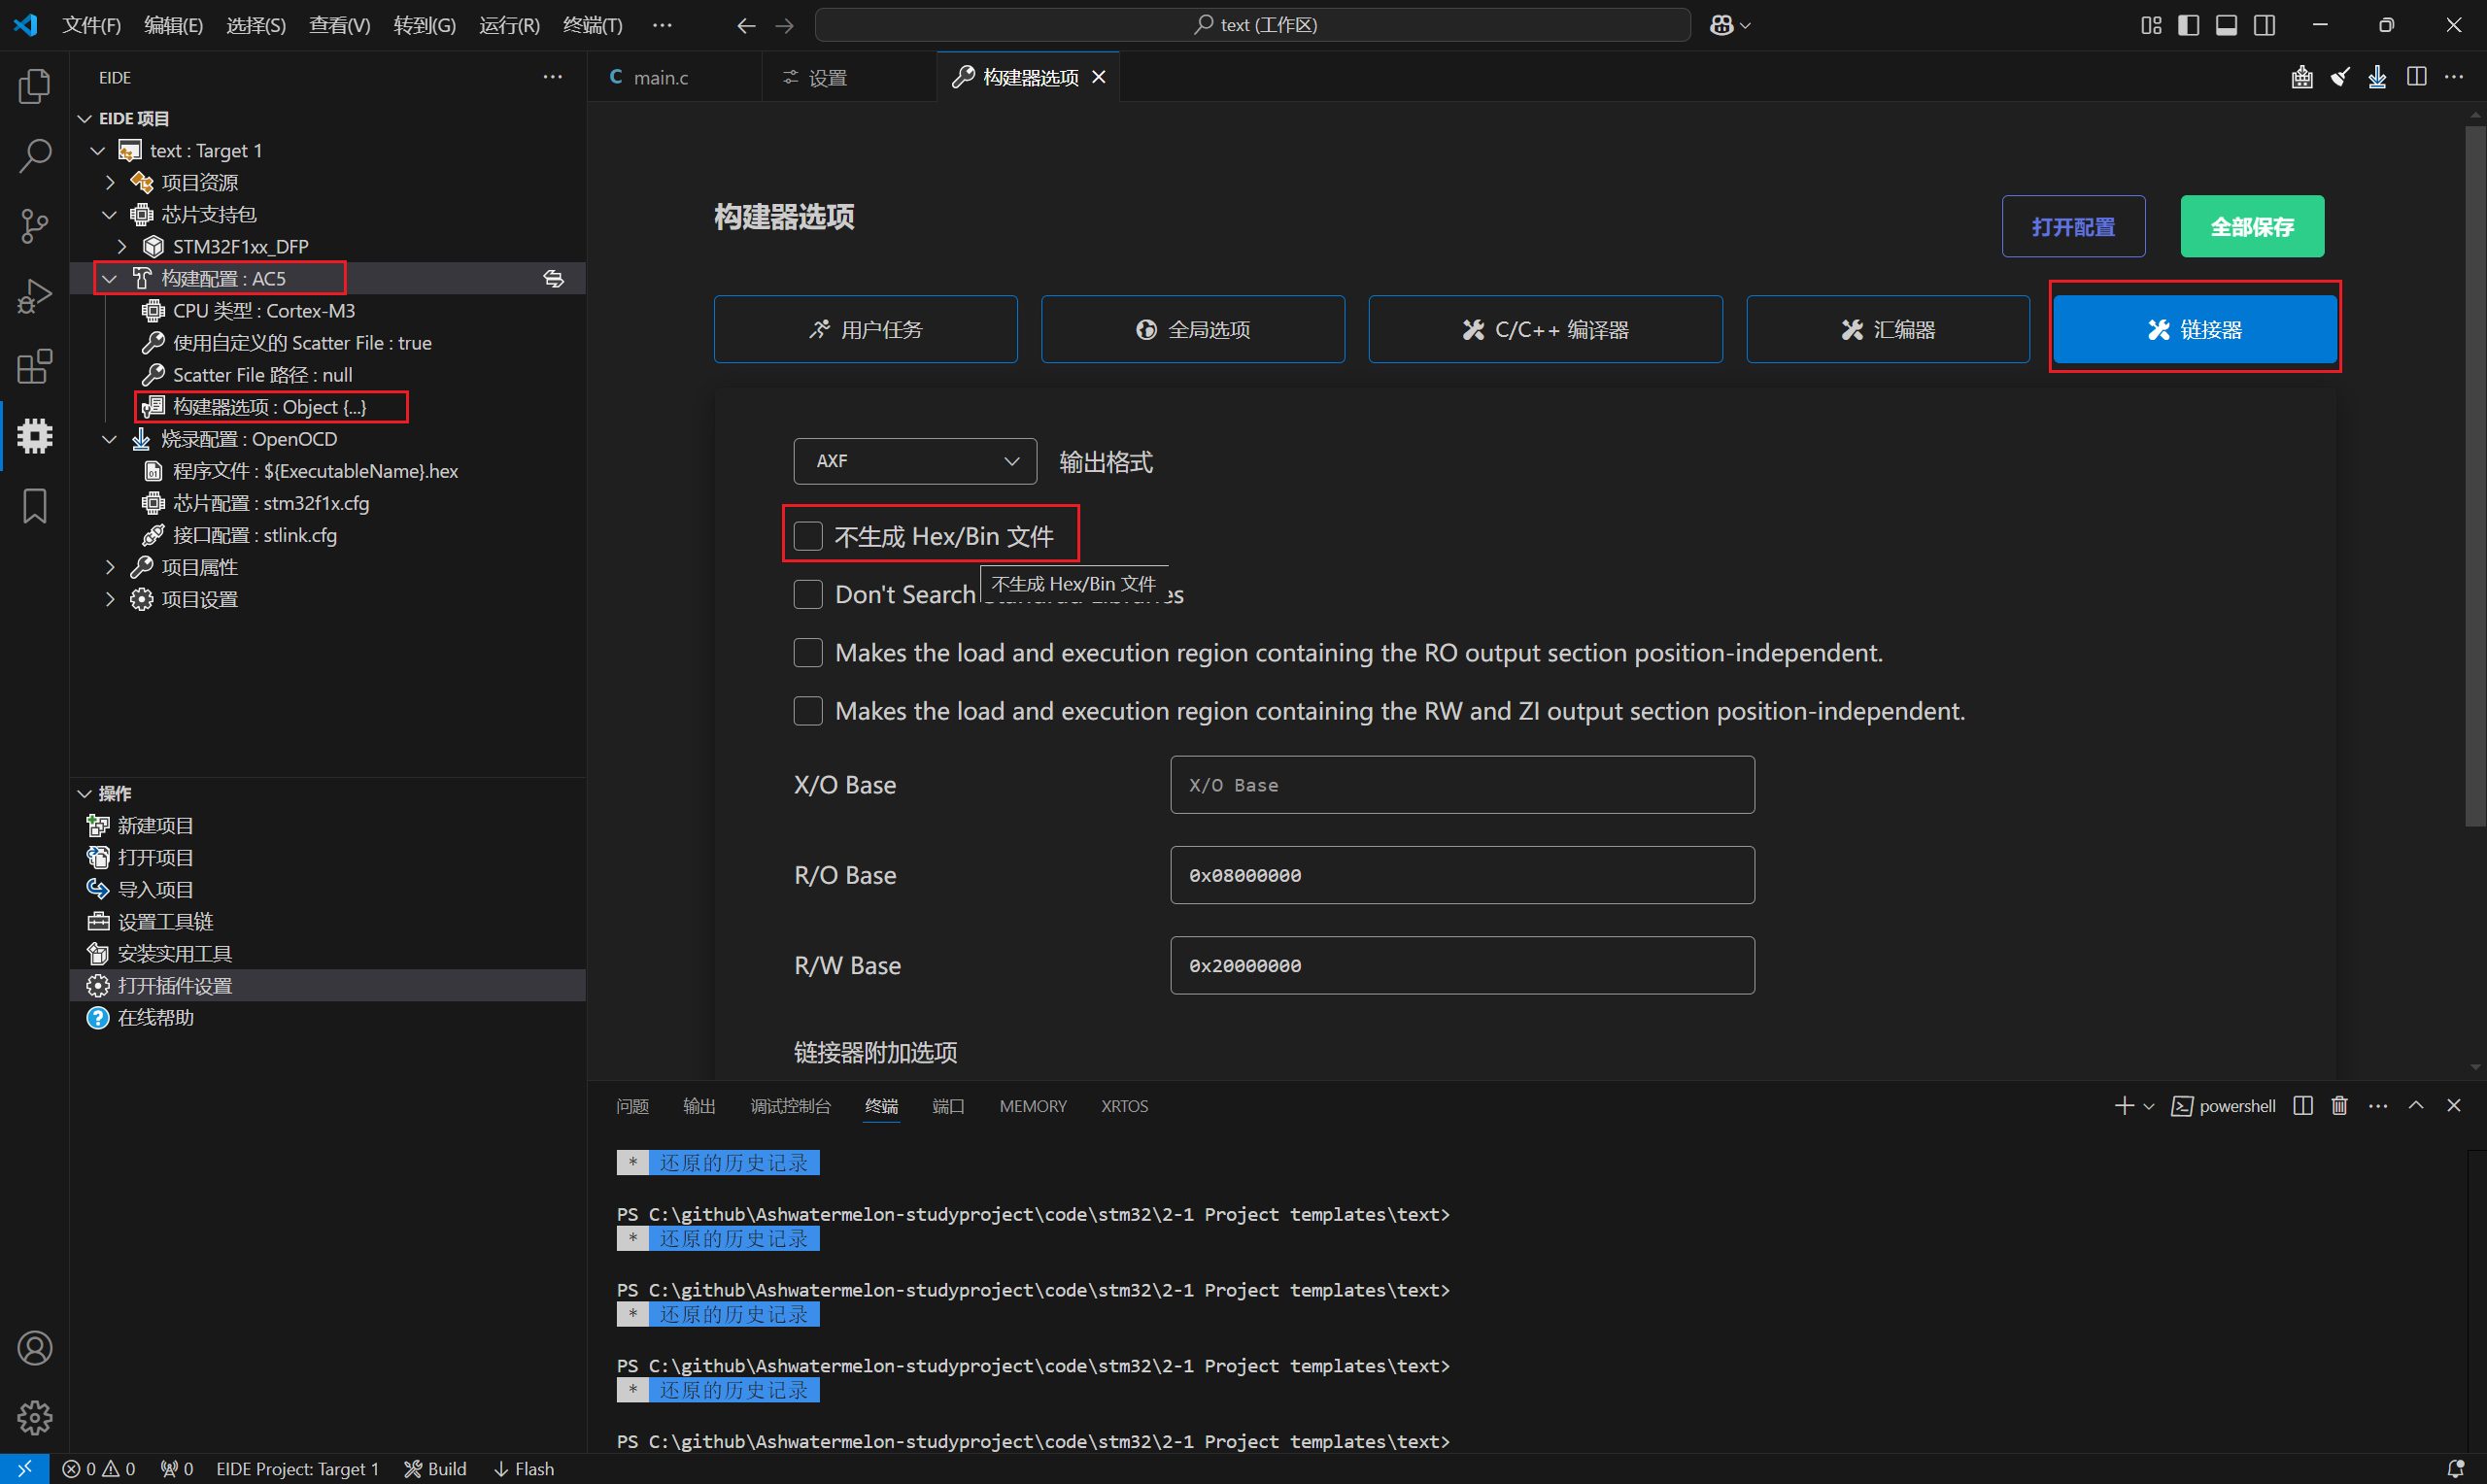Viewport: 2487px width, 1484px height.
Task: Click the switch toolchain icon beside 构建配置
Action: click(553, 279)
